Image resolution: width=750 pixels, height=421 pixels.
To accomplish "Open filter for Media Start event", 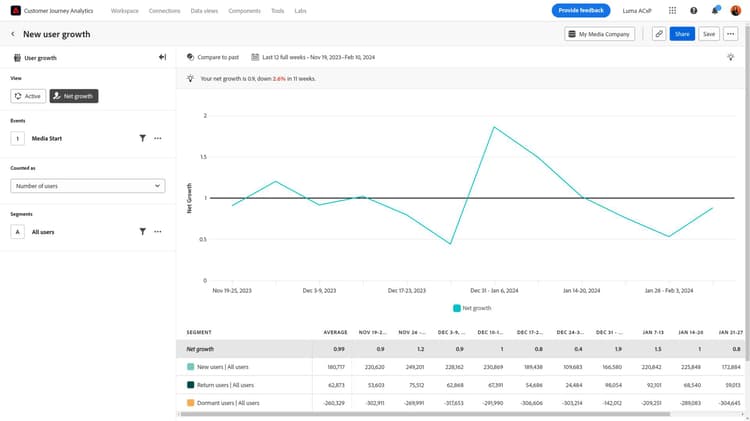I will point(143,138).
